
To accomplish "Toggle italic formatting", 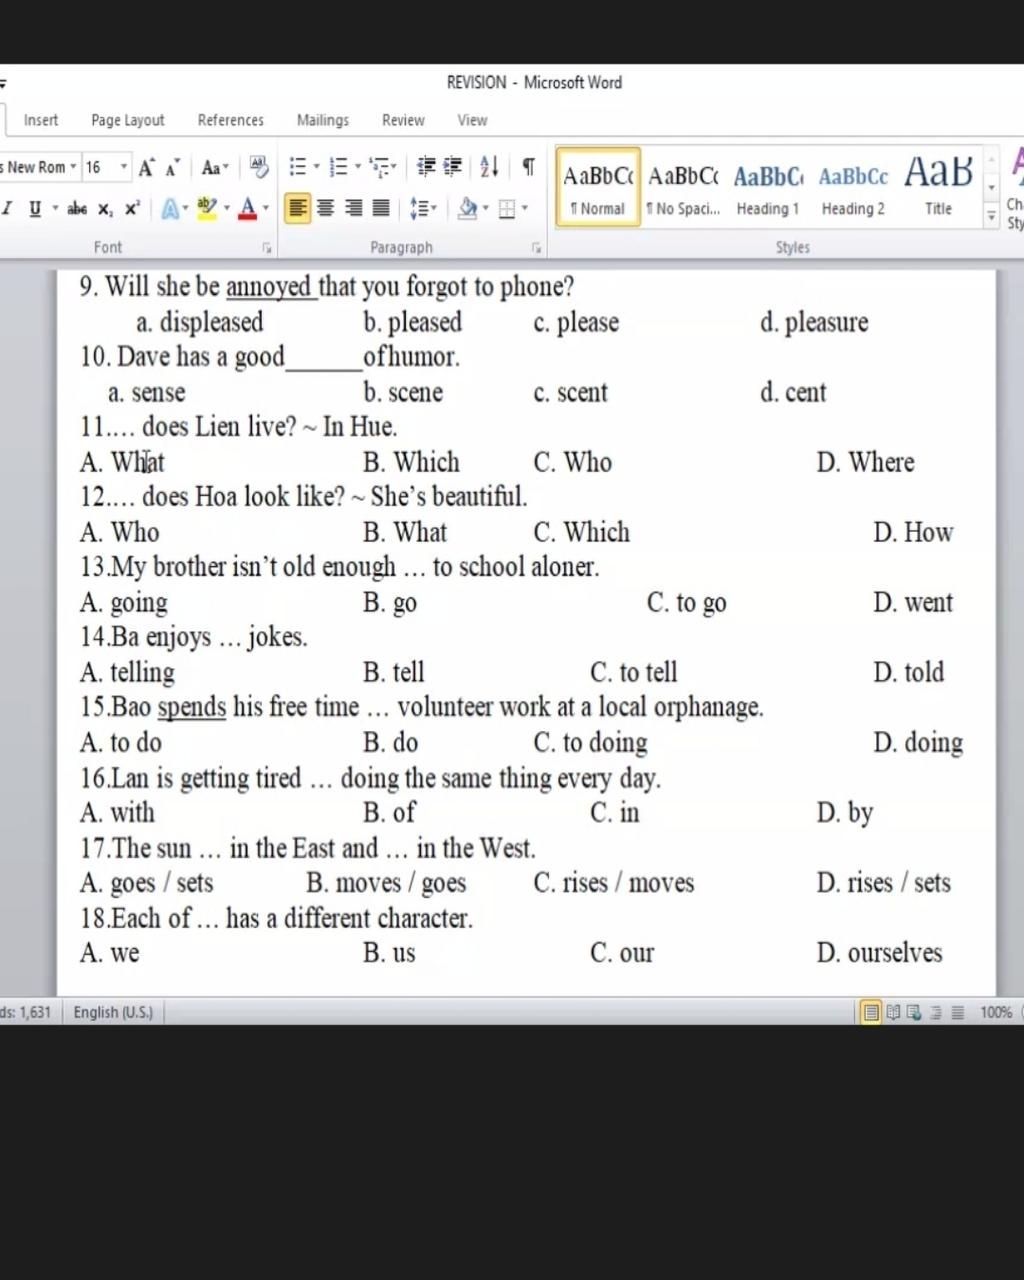I will (x=7, y=208).
